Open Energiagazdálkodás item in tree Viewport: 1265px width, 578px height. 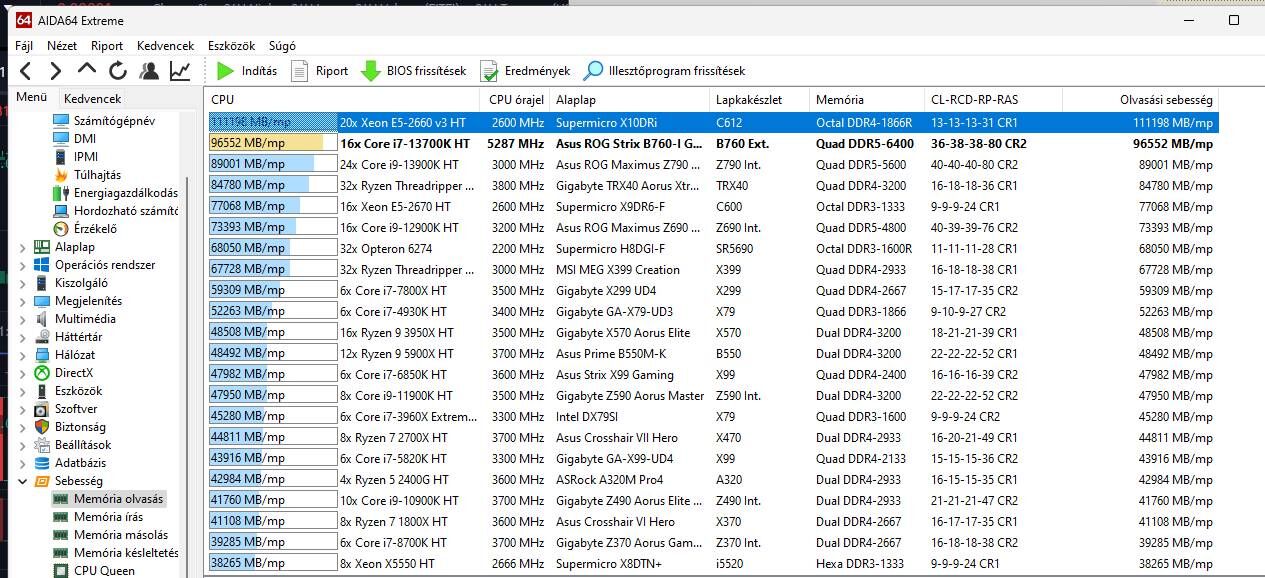(116, 193)
